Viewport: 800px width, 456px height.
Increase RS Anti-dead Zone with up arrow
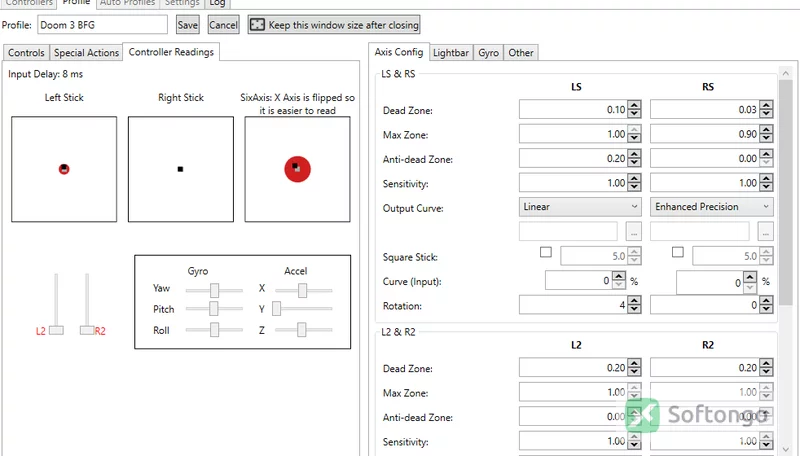(x=766, y=154)
